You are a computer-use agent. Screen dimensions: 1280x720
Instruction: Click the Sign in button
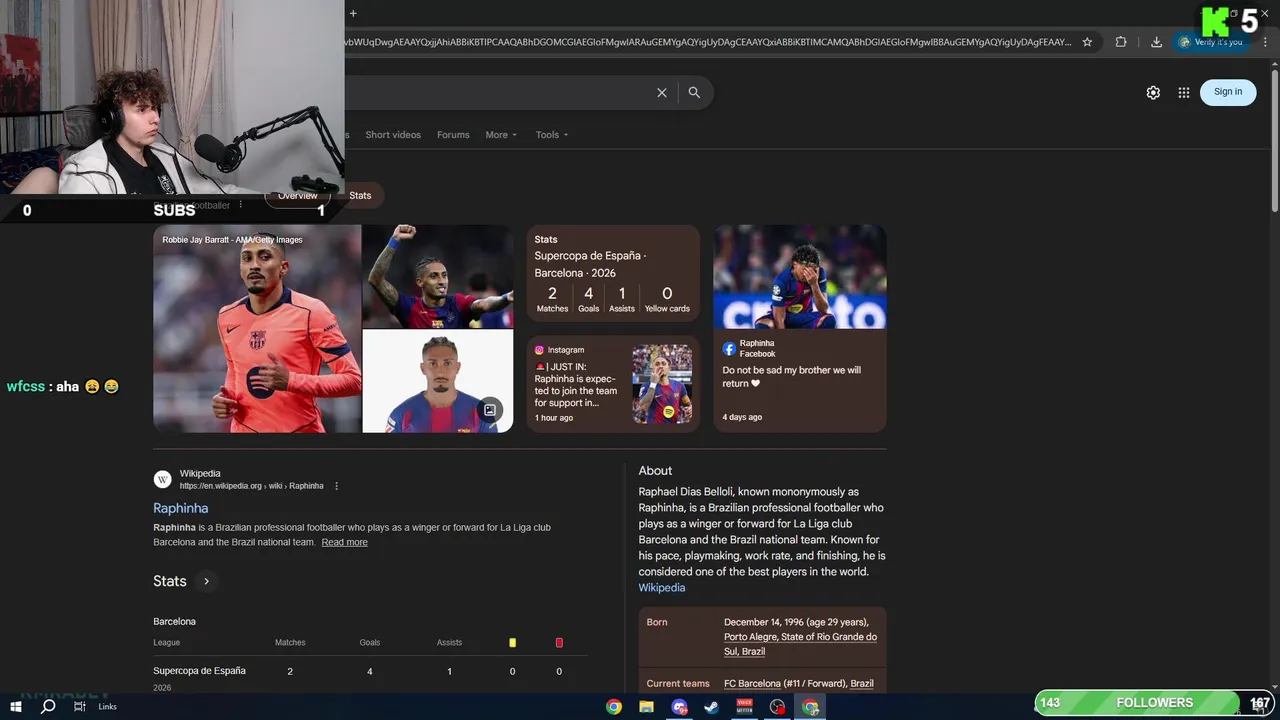1228,92
